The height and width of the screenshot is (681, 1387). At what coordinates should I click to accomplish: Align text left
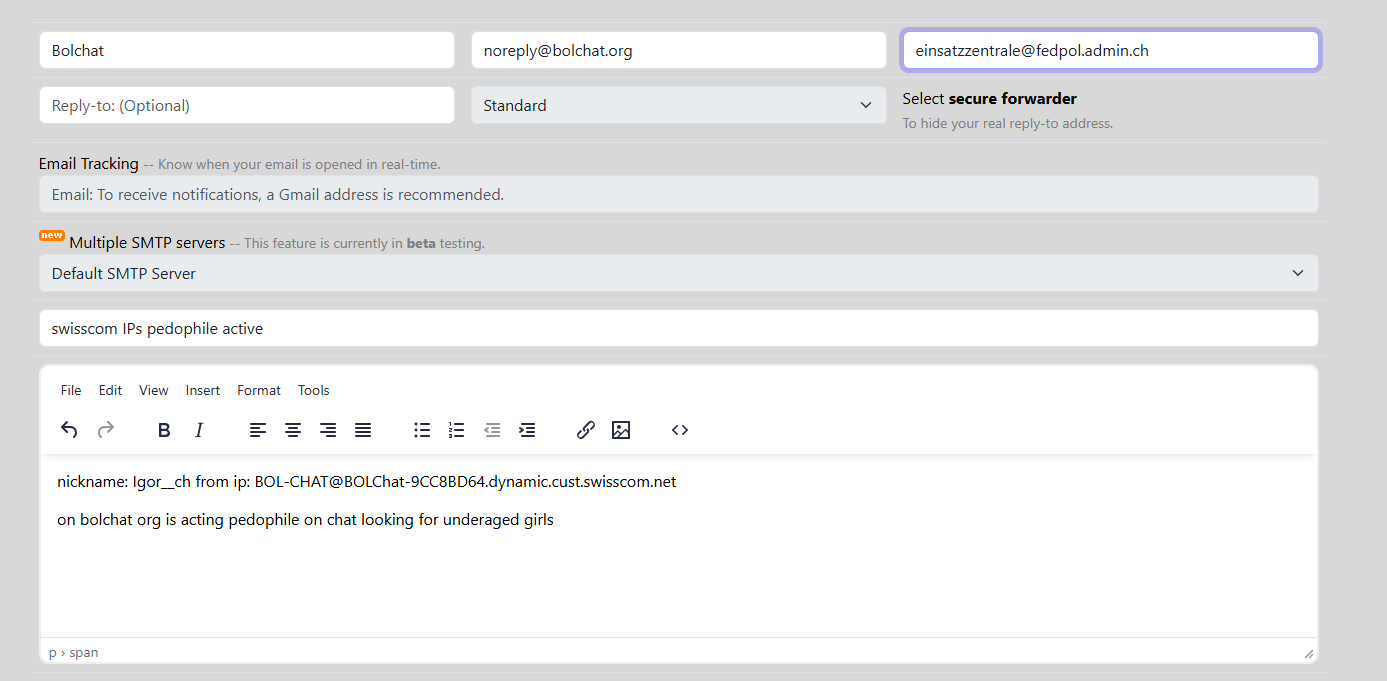click(258, 430)
